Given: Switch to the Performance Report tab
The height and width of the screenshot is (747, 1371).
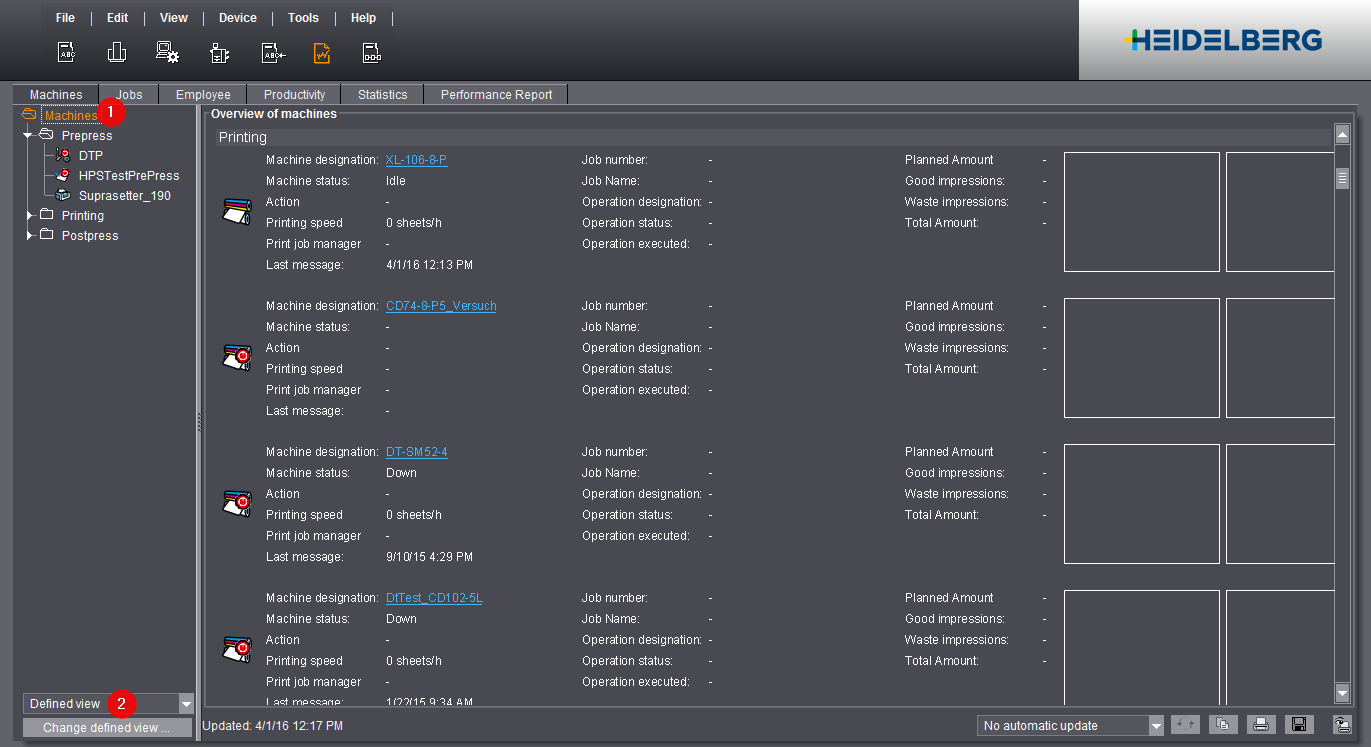Looking at the screenshot, I should [496, 95].
